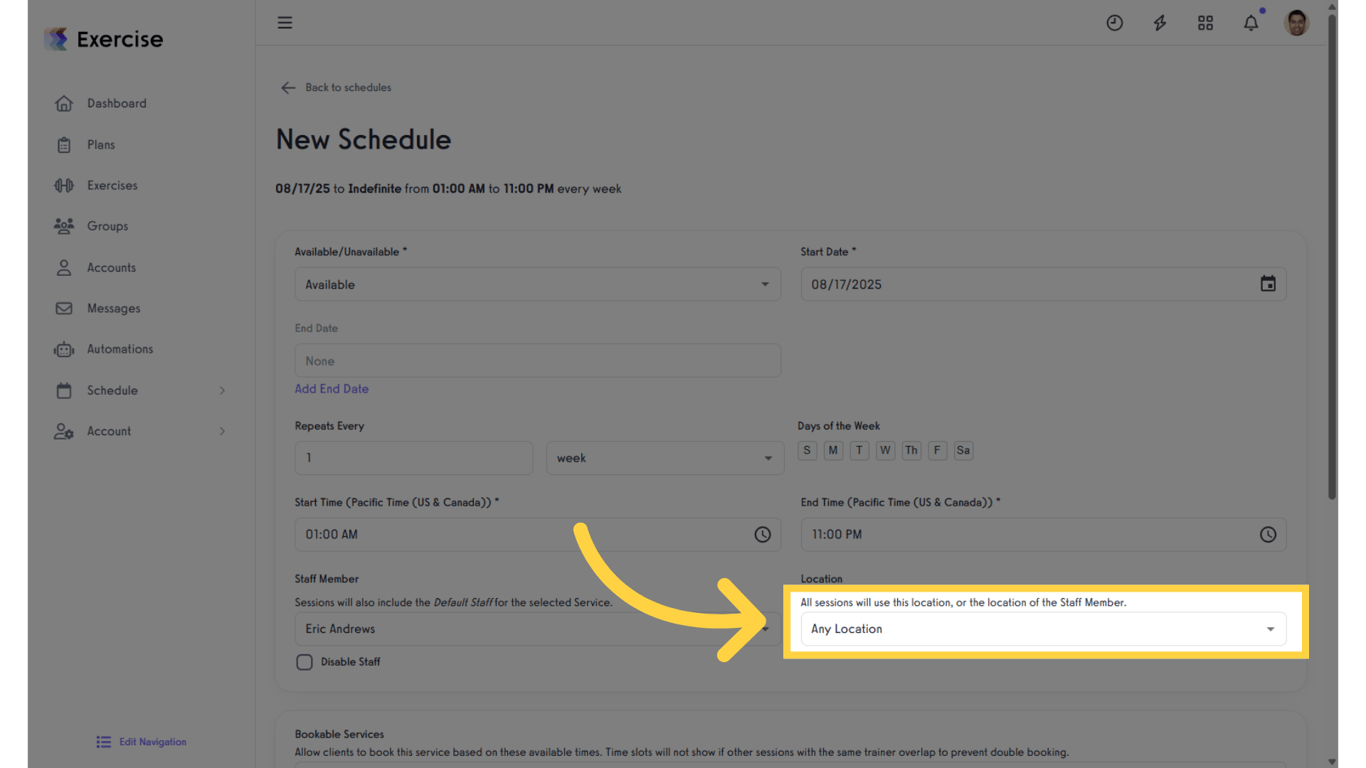
Task: Toggle Thursday (Th) day of the week
Action: 911,450
